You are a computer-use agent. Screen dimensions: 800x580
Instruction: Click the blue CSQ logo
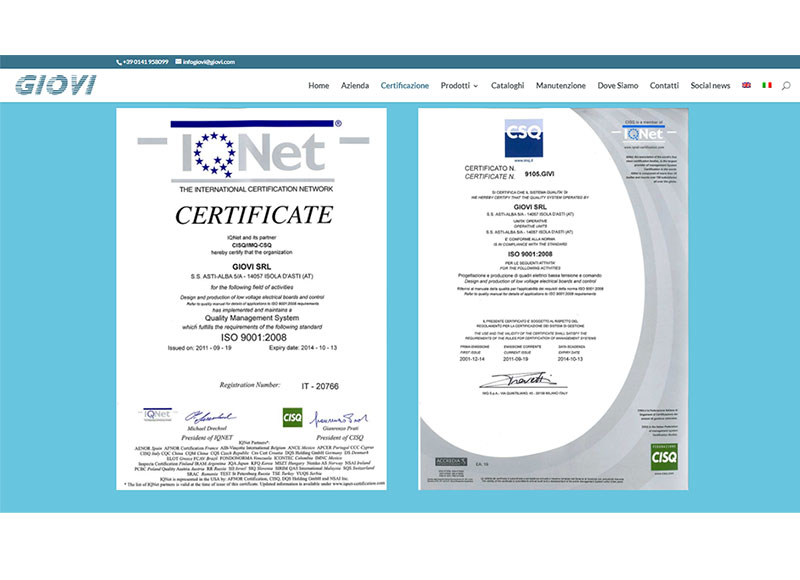[523, 138]
